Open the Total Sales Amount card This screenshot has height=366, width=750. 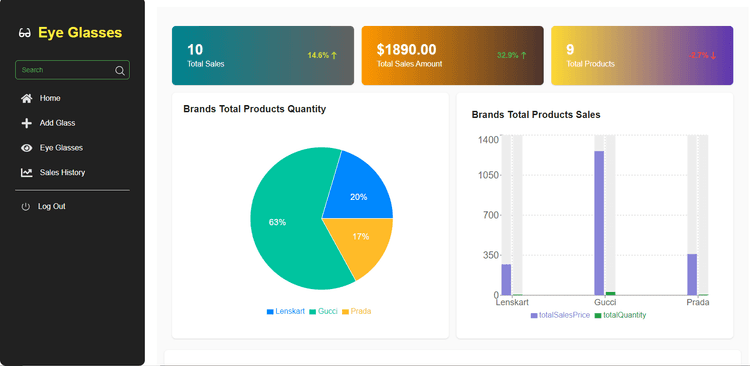[452, 55]
